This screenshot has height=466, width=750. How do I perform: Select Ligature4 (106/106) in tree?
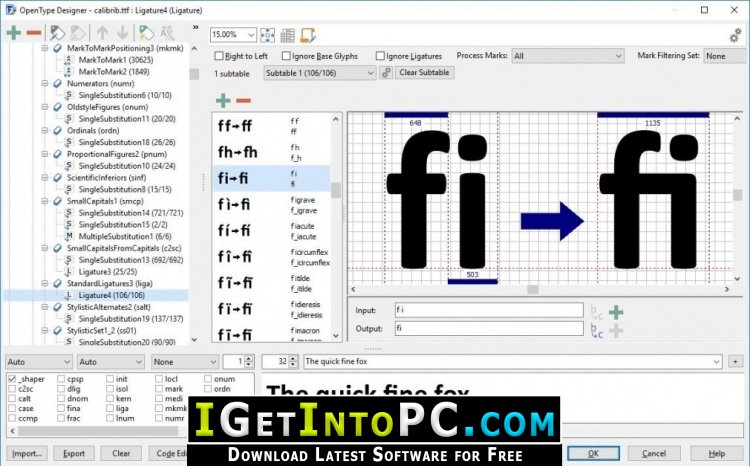tap(111, 295)
